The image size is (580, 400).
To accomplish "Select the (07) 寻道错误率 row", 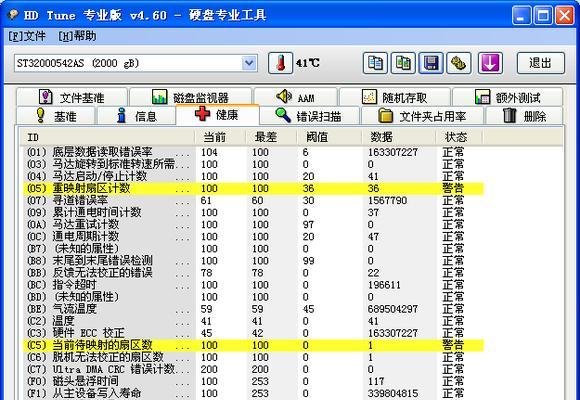I will pyautogui.click(x=253, y=201).
